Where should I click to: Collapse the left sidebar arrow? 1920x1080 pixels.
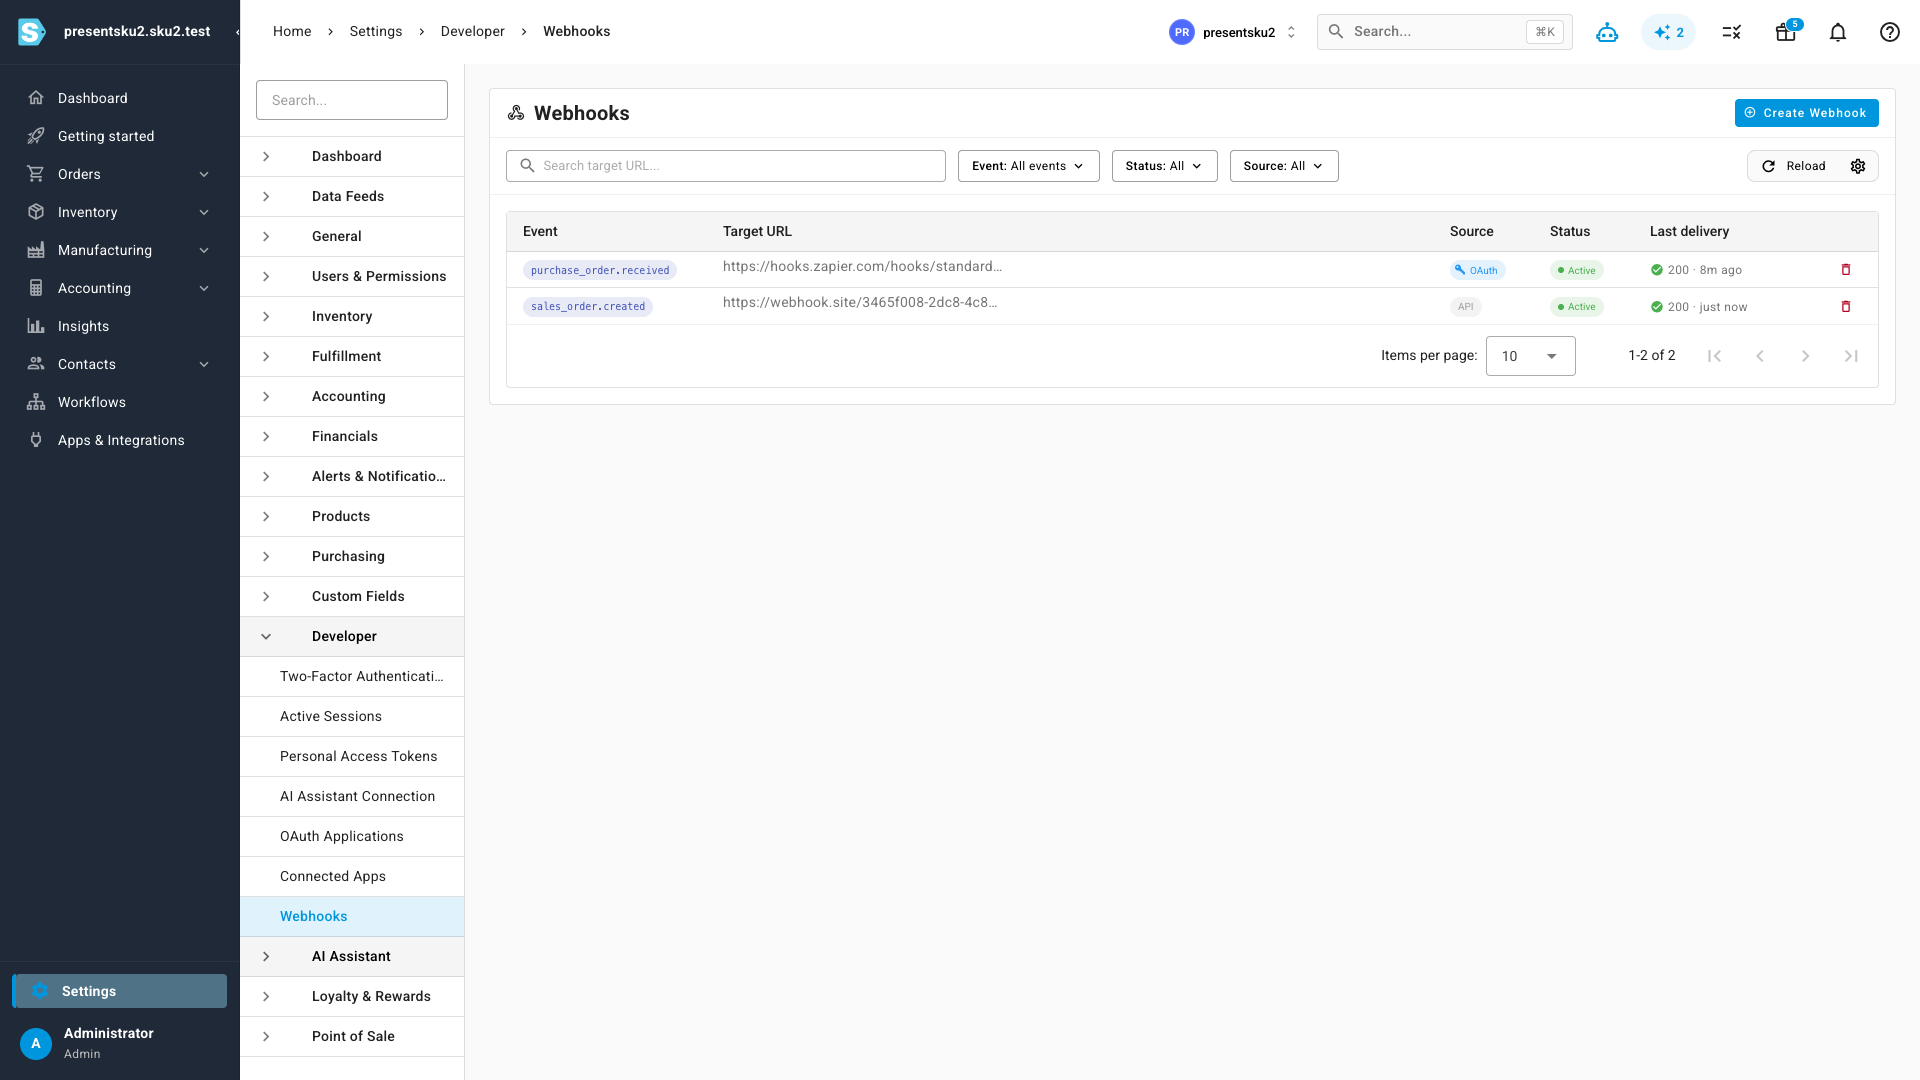[x=237, y=32]
